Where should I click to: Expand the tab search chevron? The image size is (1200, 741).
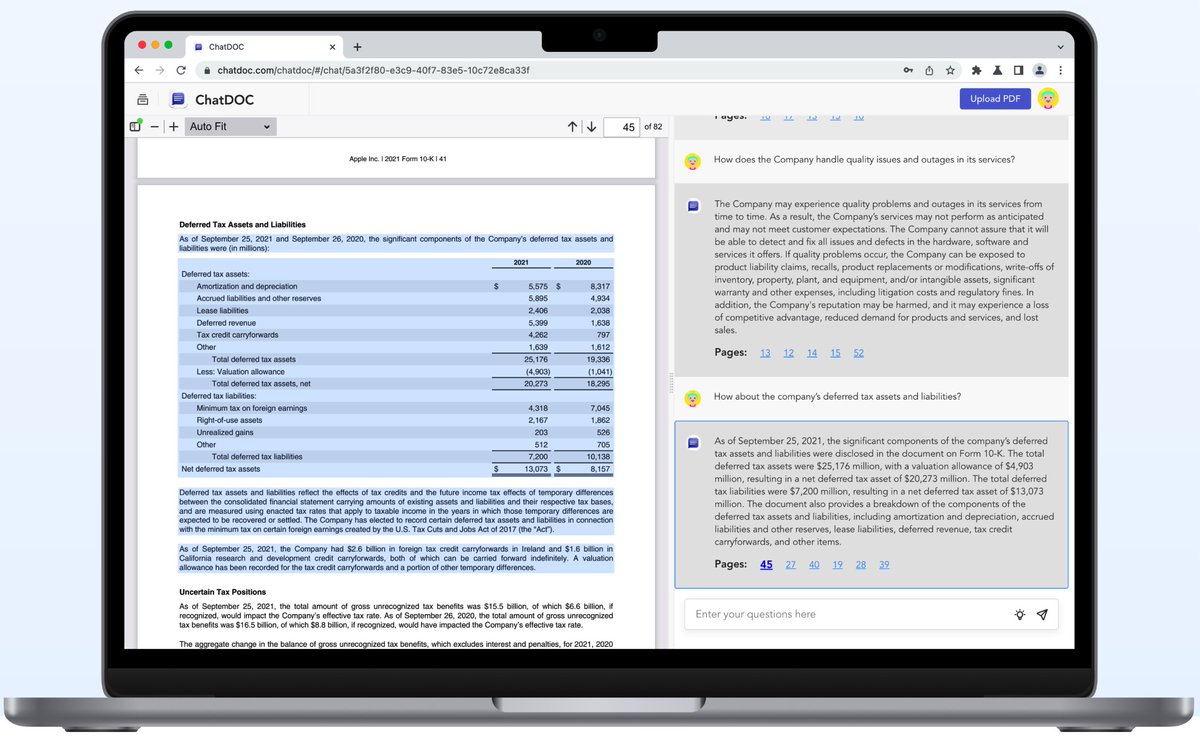1060,47
